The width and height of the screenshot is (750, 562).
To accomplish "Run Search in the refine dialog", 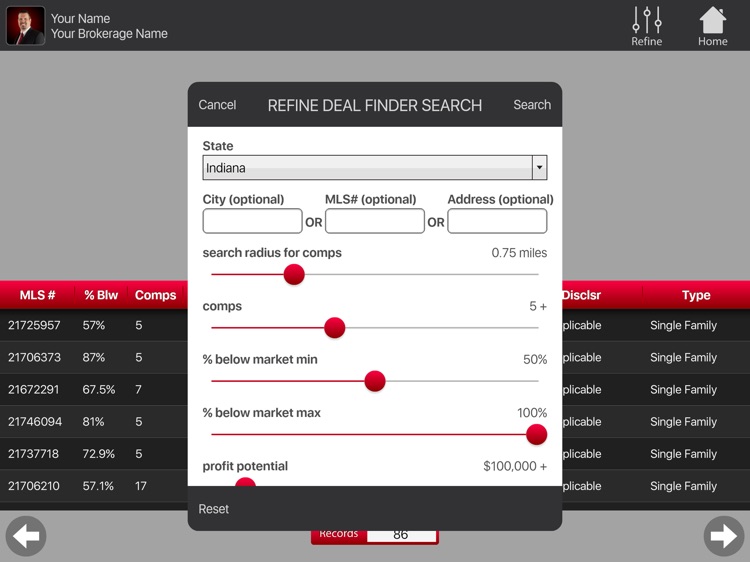I will pos(532,105).
